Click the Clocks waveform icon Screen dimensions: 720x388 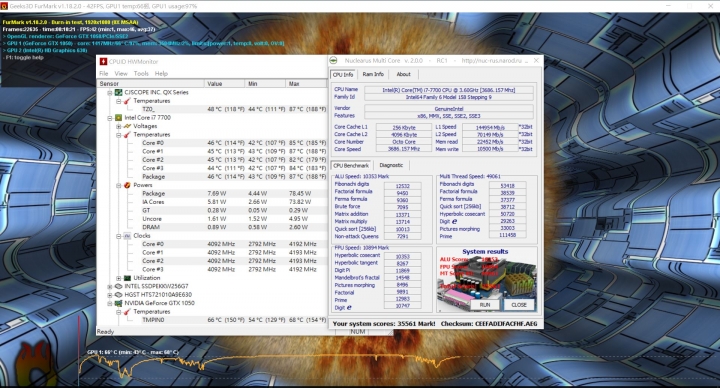coord(127,236)
